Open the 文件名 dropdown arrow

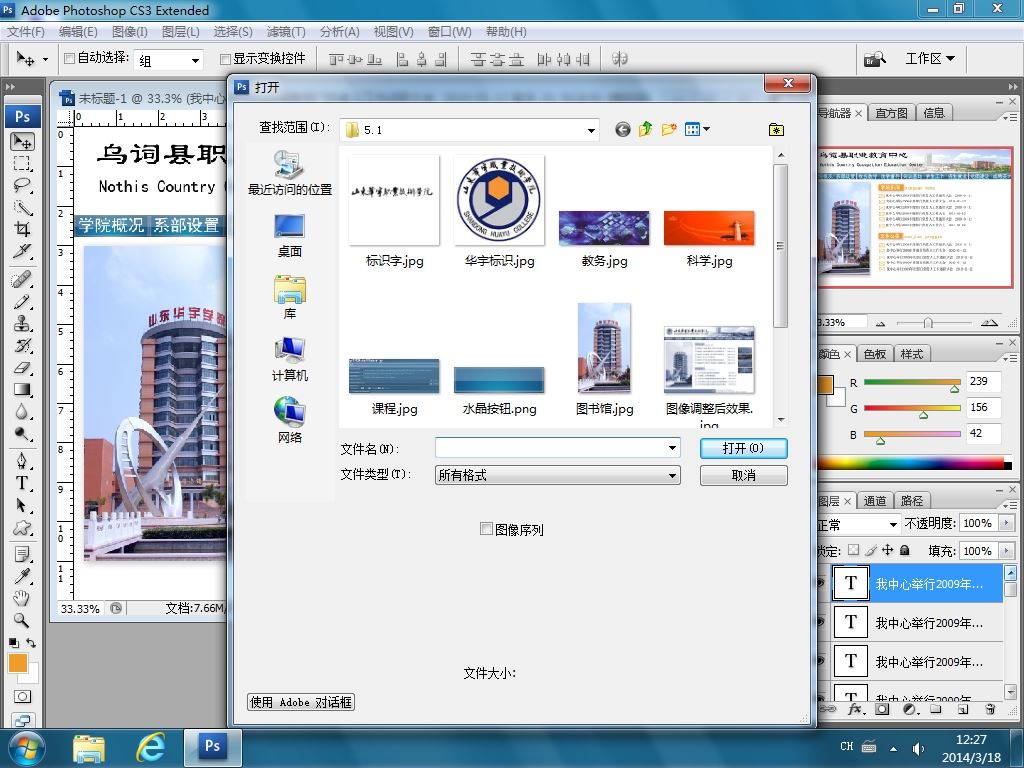[672, 448]
